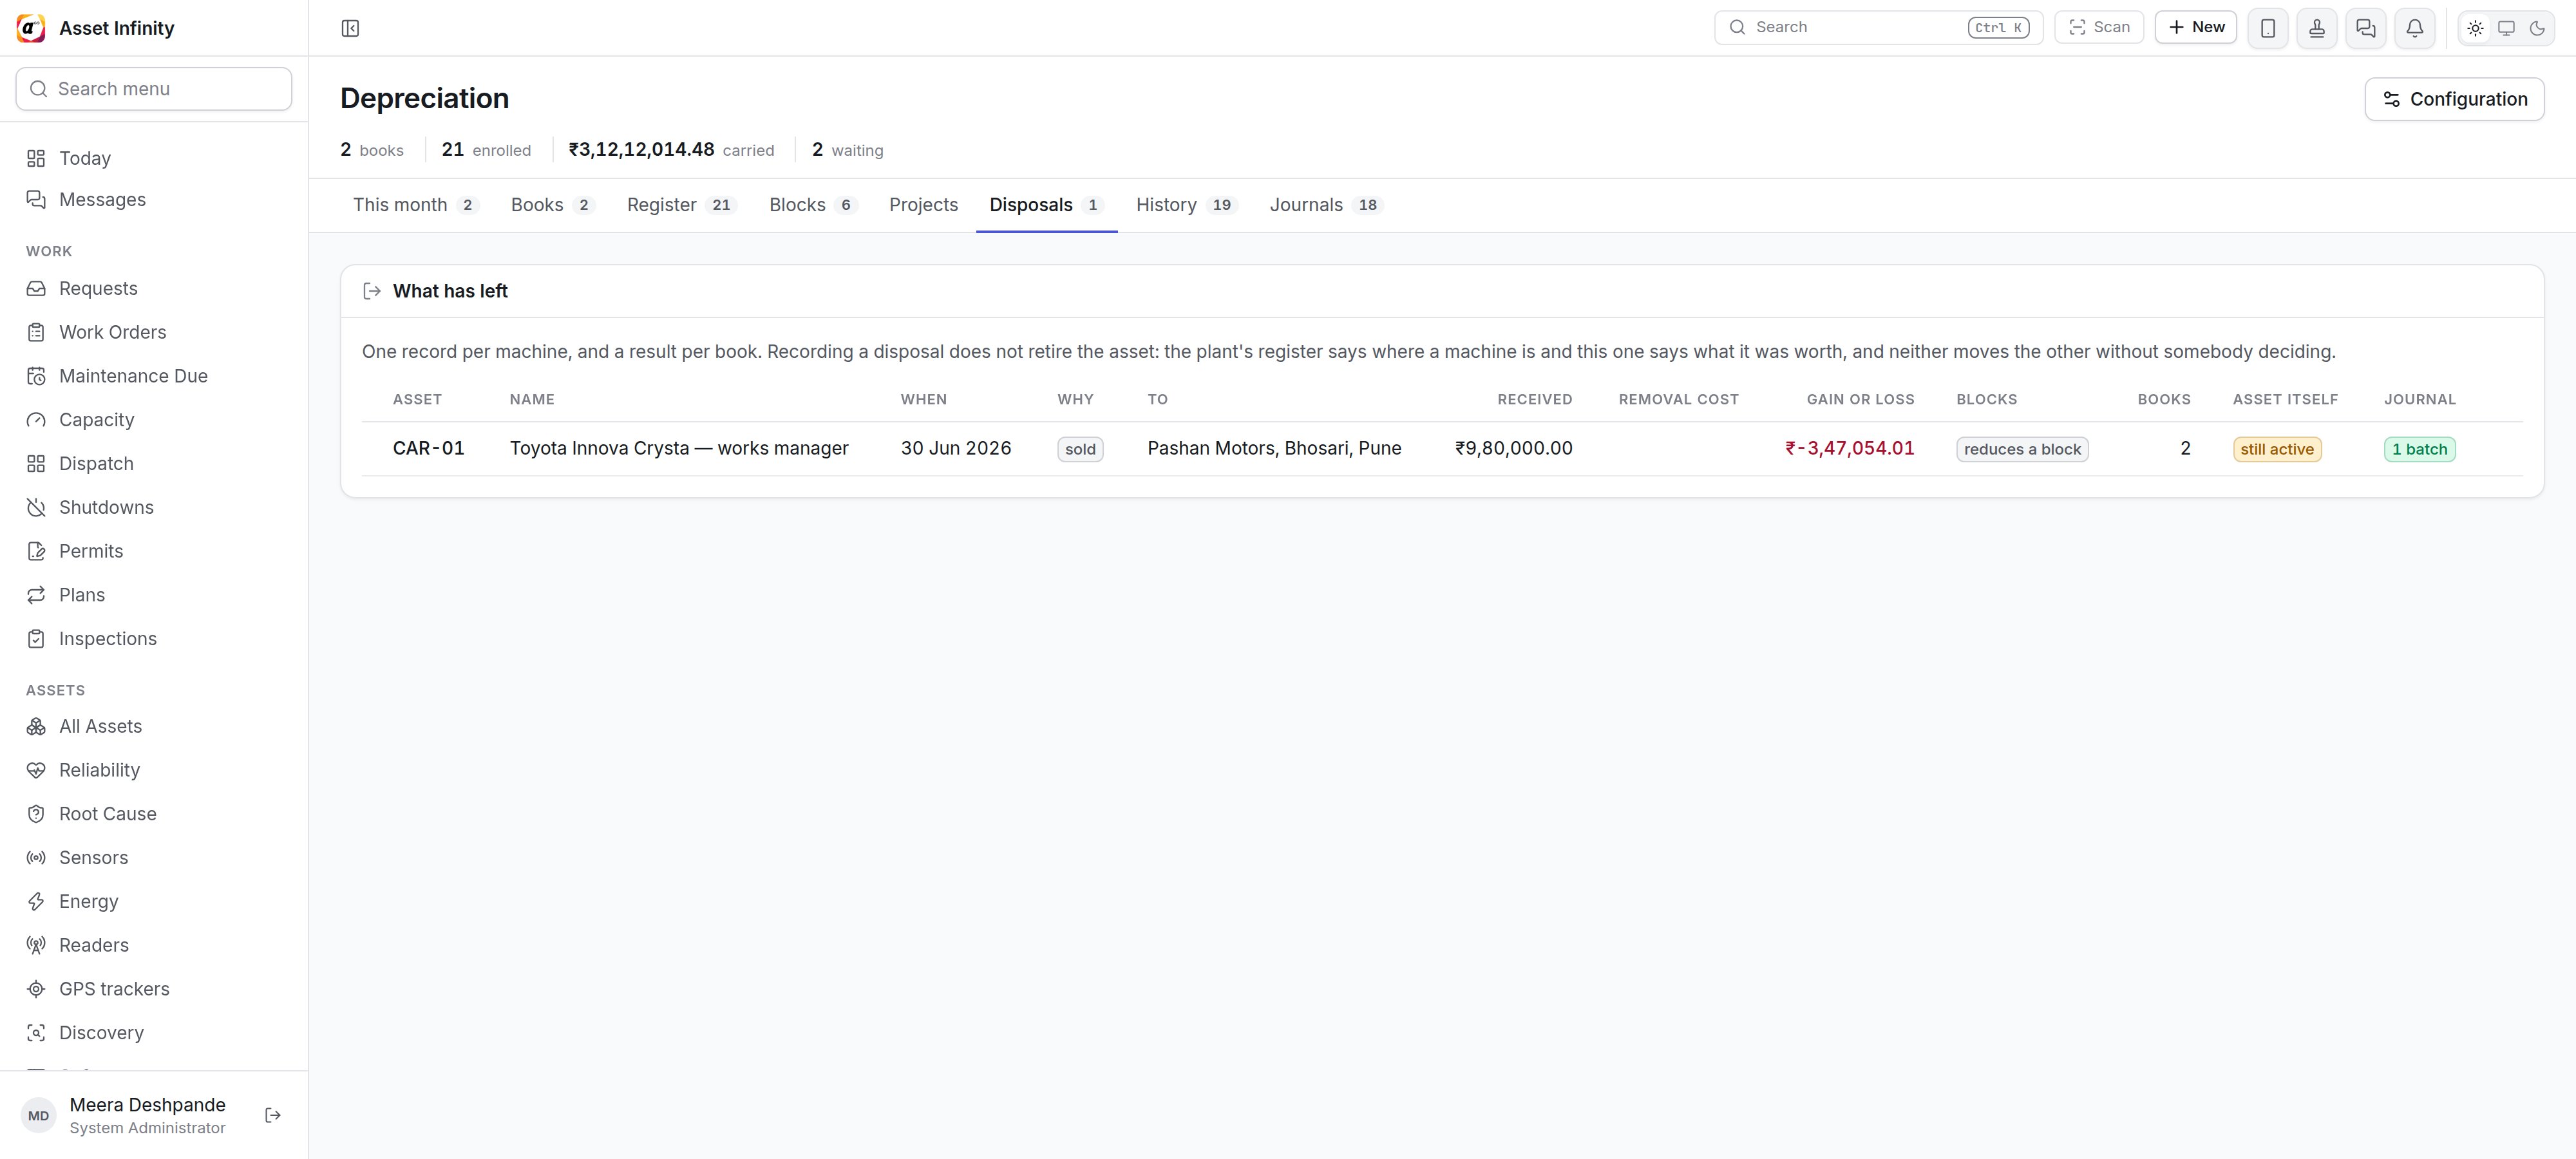Switch to the This month tab
Screen dimensions: 2576x1159
[416, 205]
